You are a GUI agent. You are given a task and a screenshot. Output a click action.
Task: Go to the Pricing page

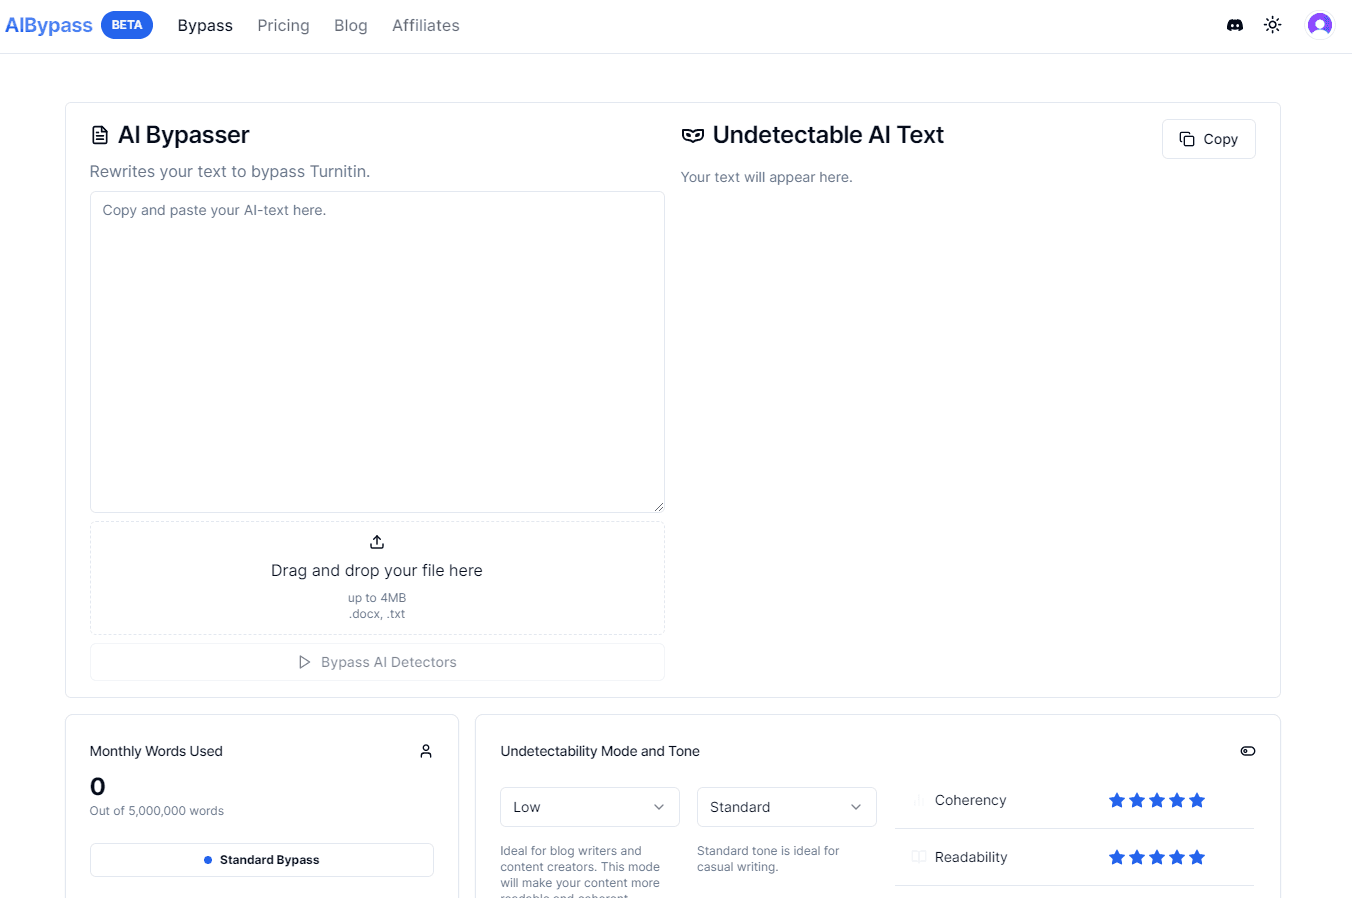pos(283,25)
